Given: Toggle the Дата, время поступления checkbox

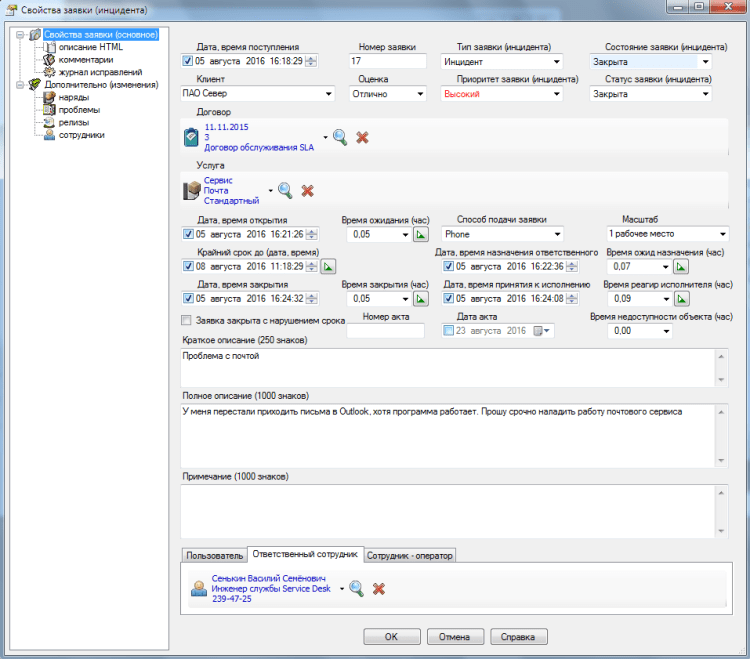Looking at the screenshot, I should [188, 61].
